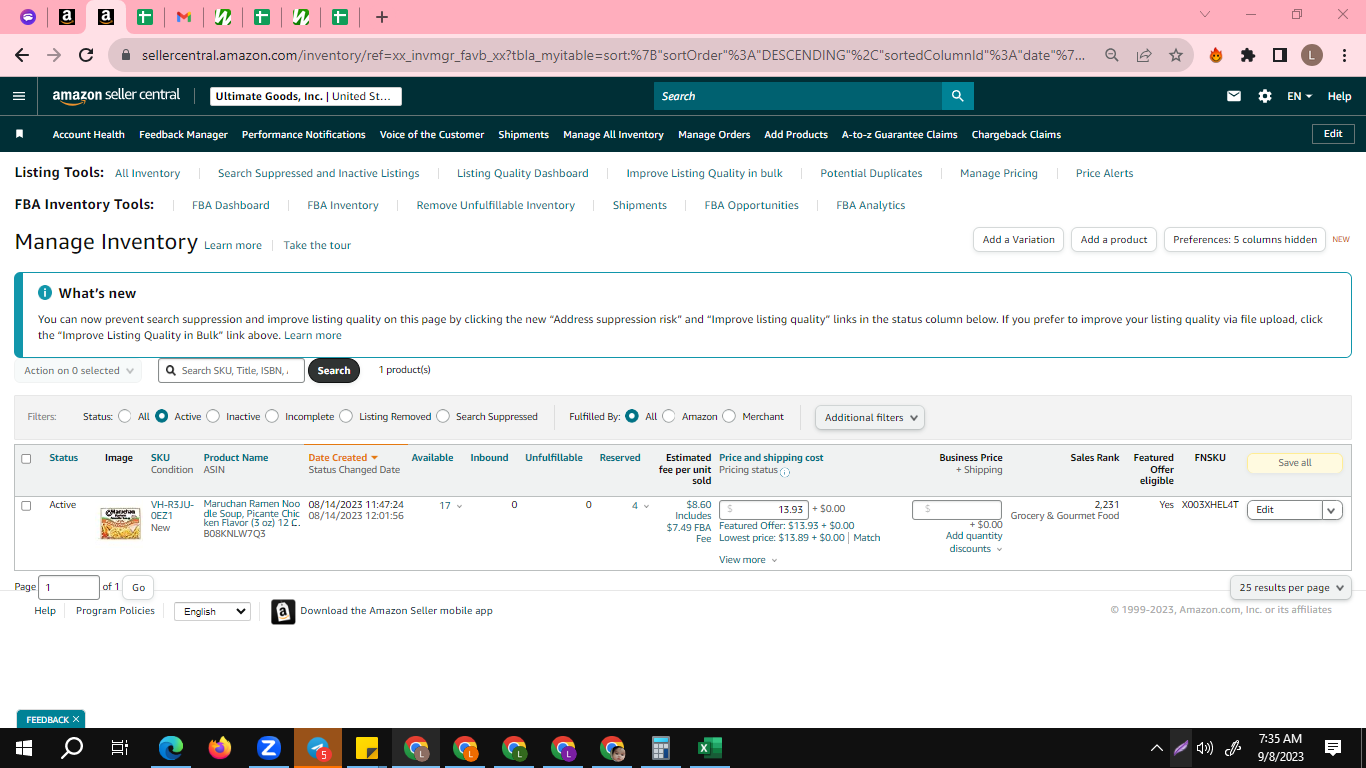This screenshot has height=768, width=1366.
Task: Click the Pricing status info icon
Action: [785, 472]
